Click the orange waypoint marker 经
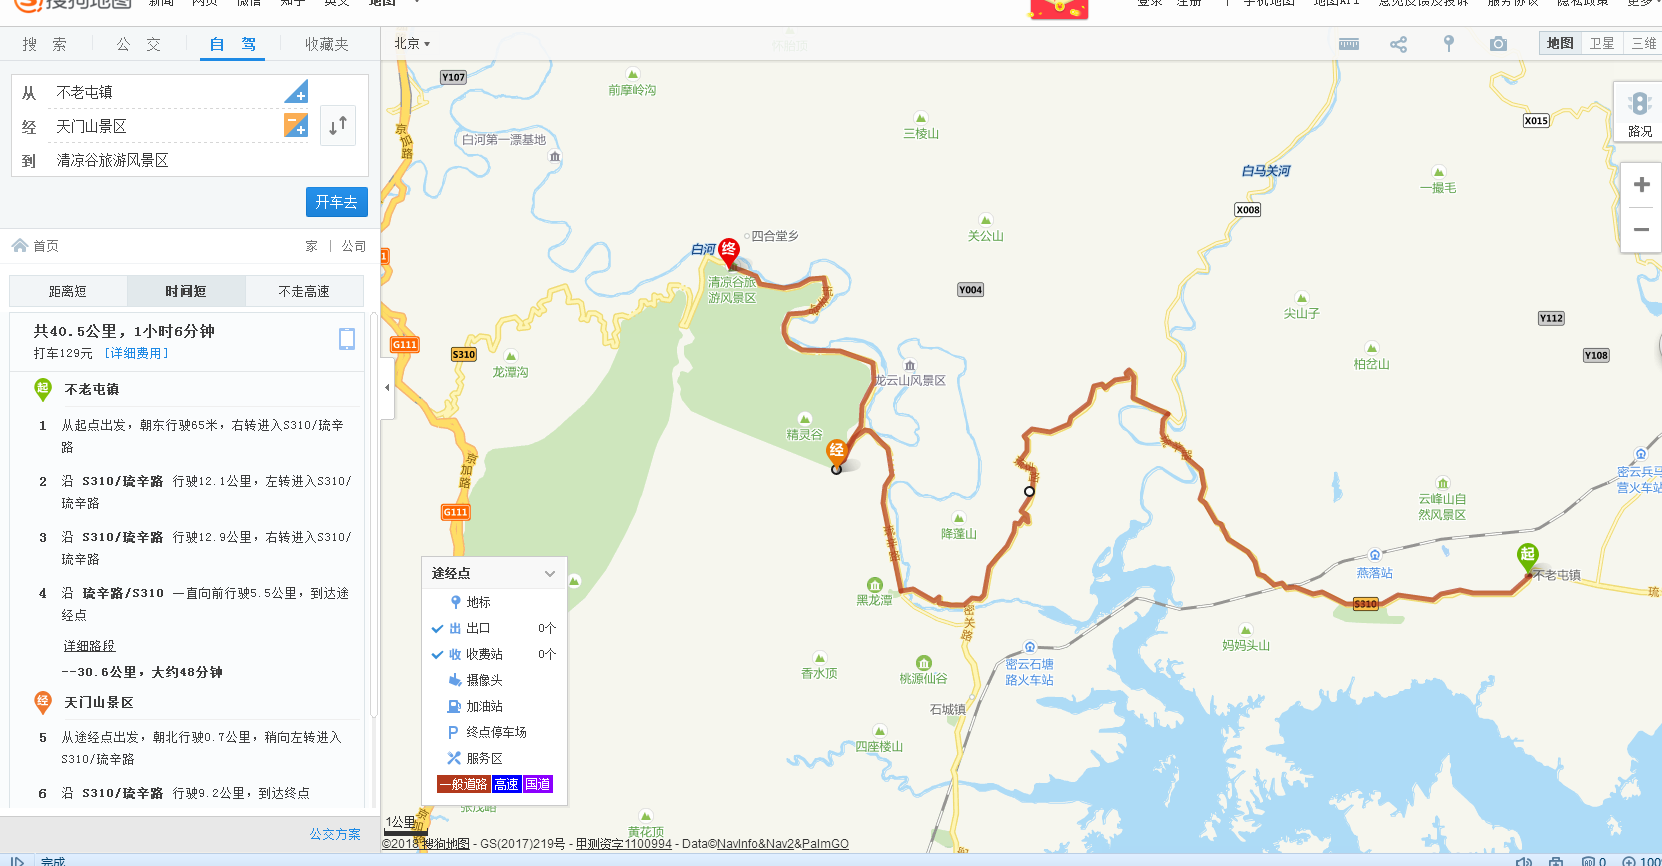The image size is (1662, 866). pos(837,451)
